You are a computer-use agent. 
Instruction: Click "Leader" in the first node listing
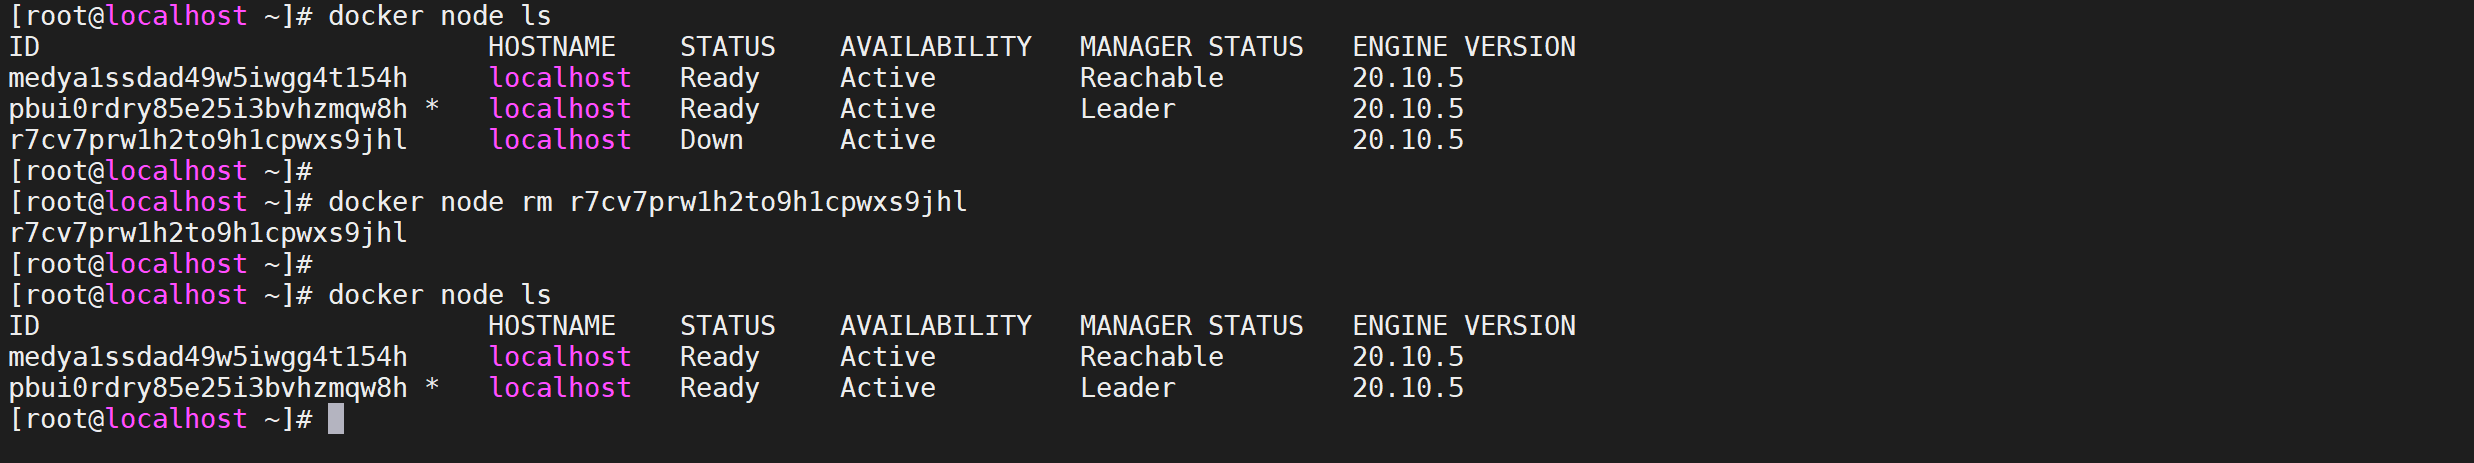pos(1127,109)
